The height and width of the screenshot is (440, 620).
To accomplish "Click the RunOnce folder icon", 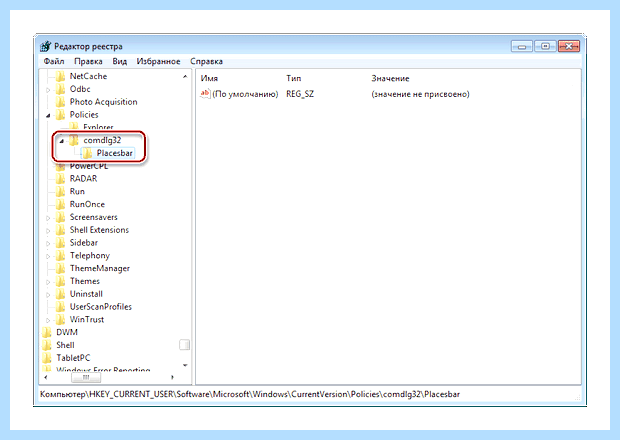I will (60, 204).
